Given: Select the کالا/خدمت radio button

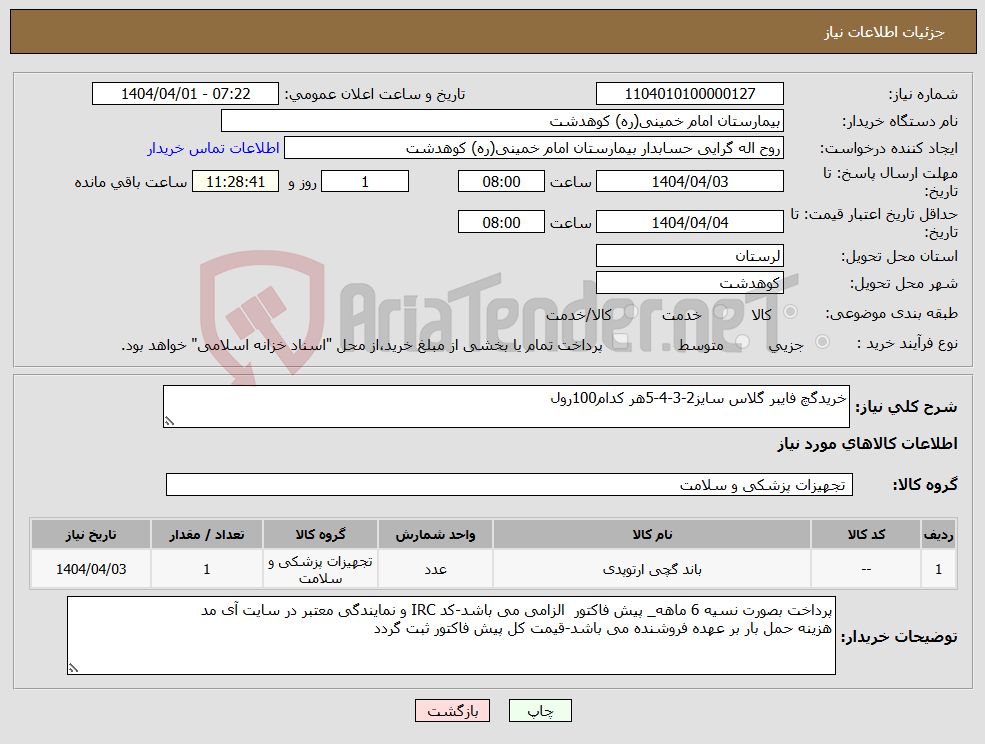Looking at the screenshot, I should coord(630,312).
